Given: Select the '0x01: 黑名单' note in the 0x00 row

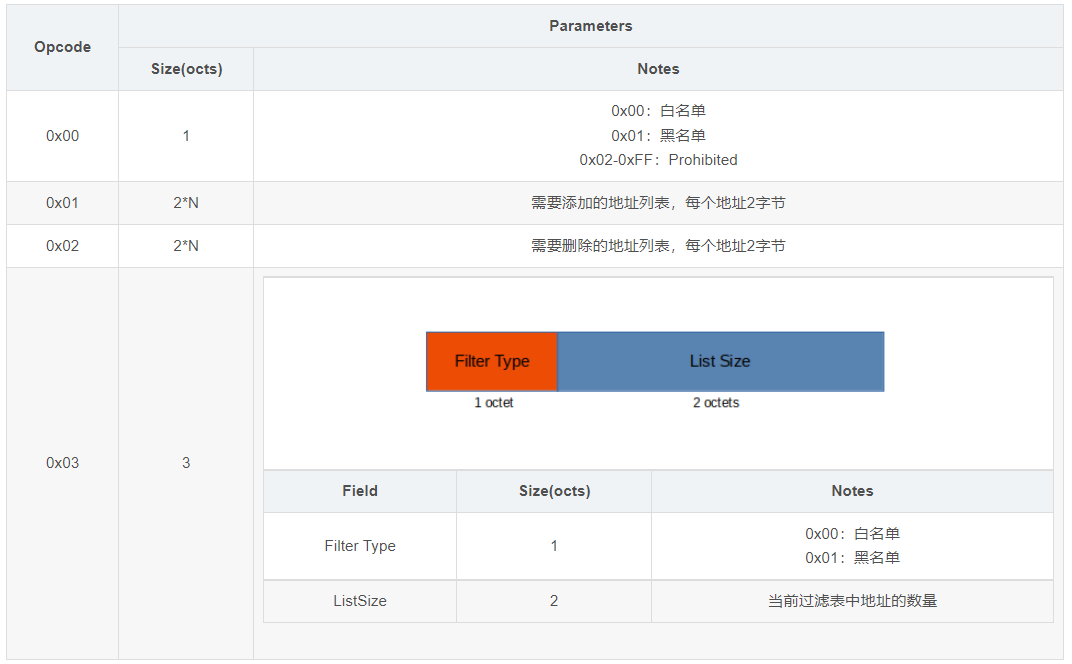Looking at the screenshot, I should (x=658, y=135).
